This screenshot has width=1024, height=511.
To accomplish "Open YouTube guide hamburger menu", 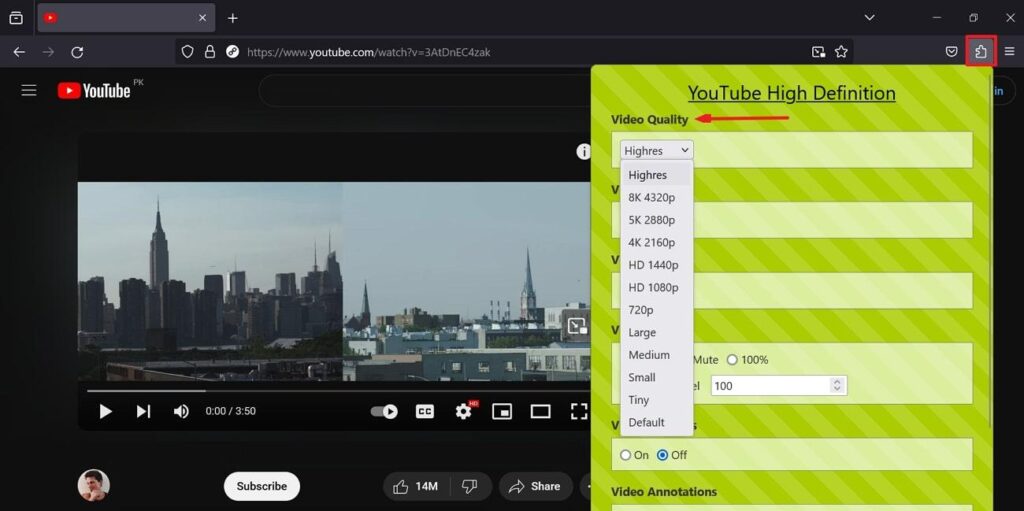I will (29, 90).
